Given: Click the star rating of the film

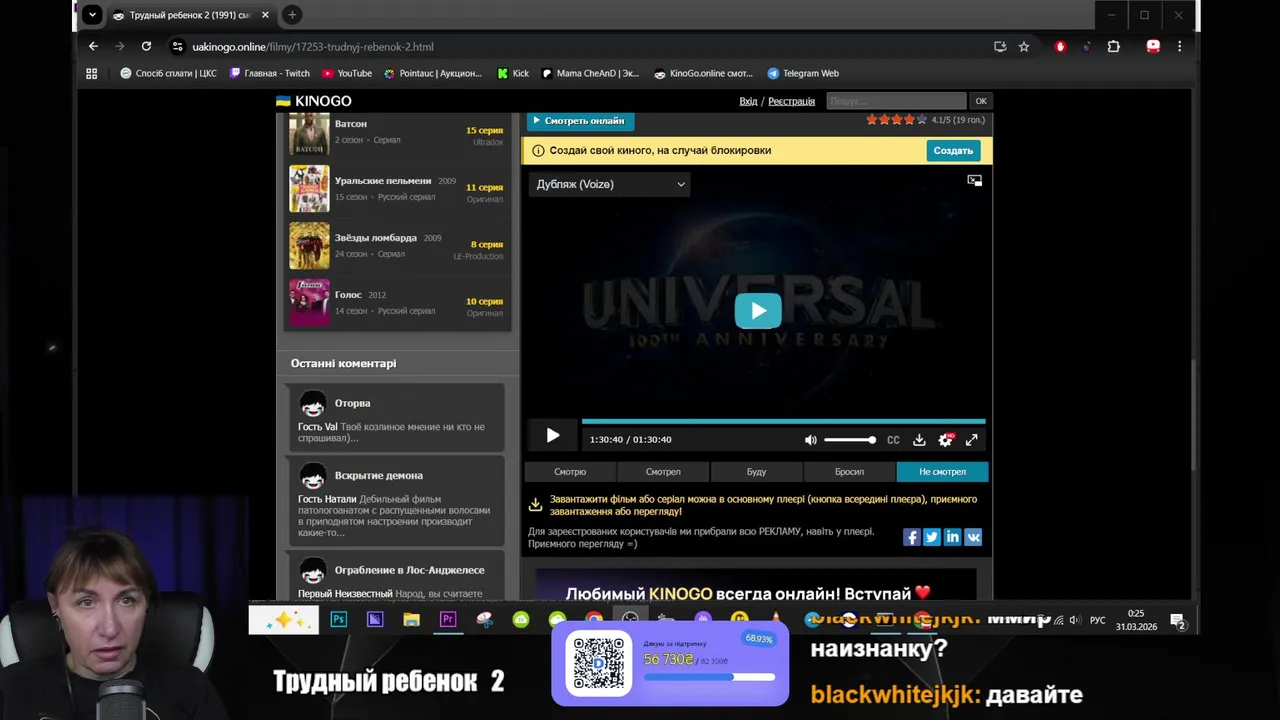Looking at the screenshot, I should [x=896, y=120].
